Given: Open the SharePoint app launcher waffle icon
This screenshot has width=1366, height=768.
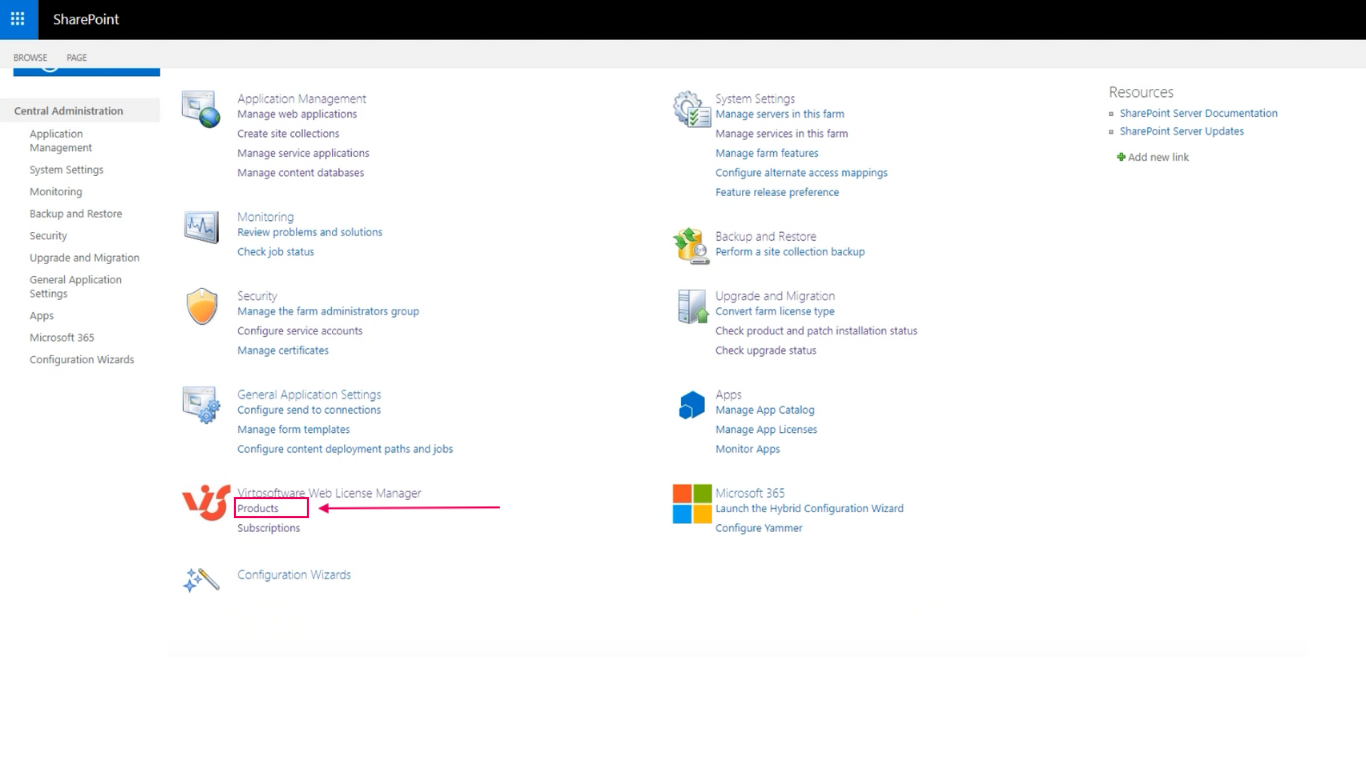Looking at the screenshot, I should [17, 19].
